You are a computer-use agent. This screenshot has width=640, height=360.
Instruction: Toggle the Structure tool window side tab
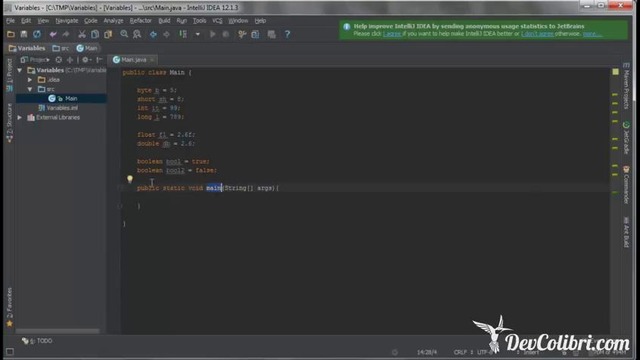point(9,122)
